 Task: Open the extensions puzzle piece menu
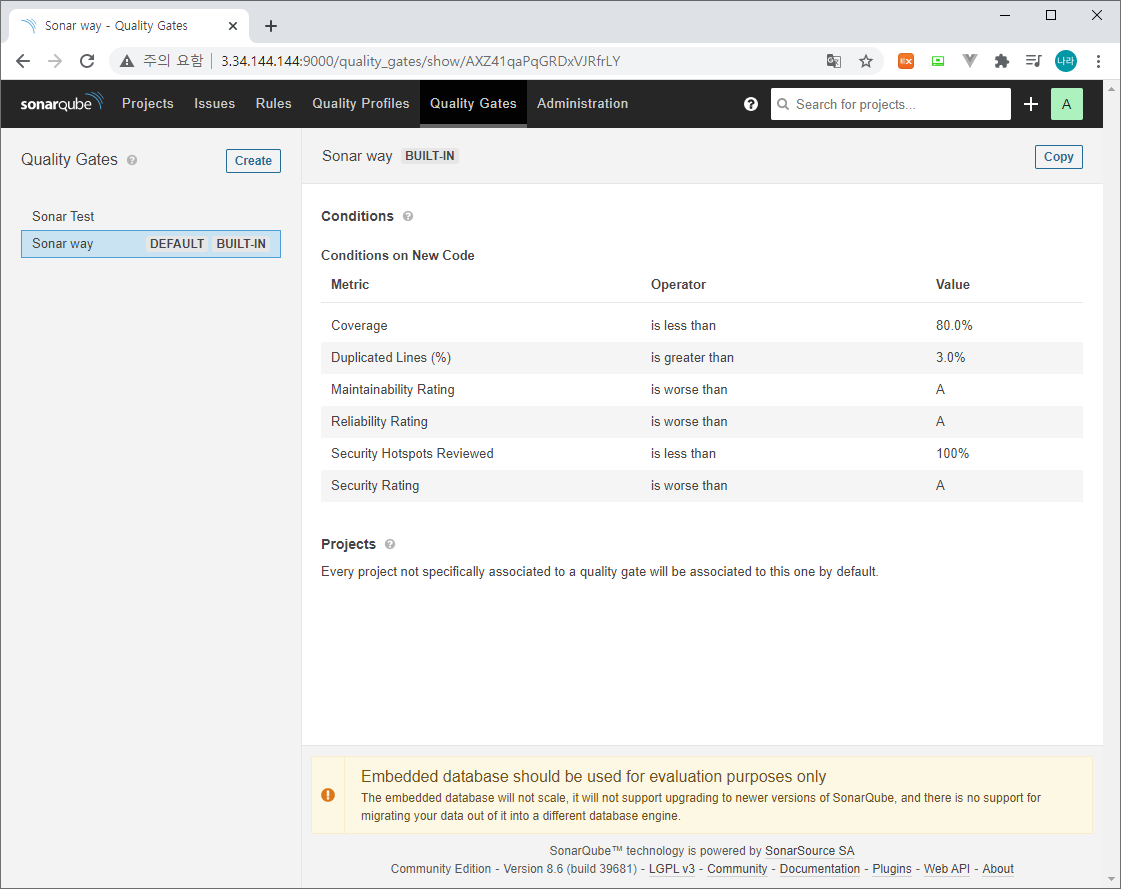click(1002, 61)
